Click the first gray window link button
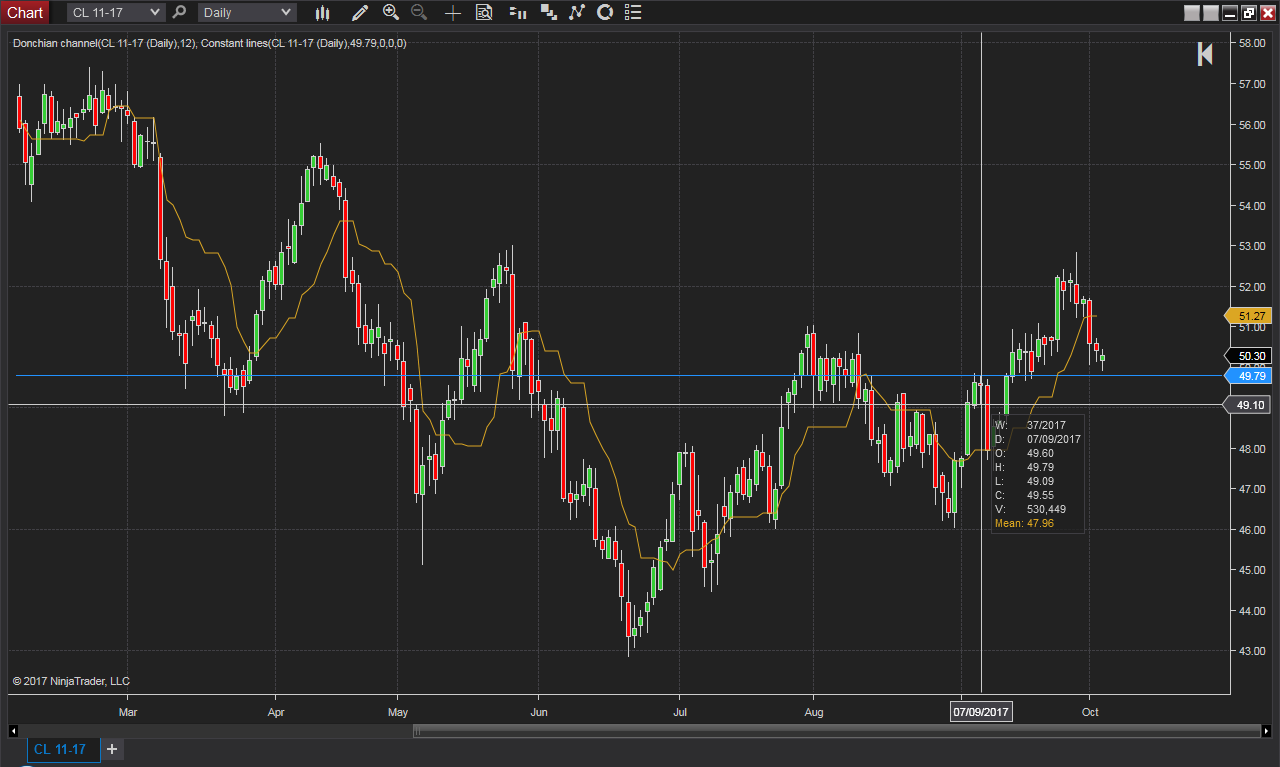Screen dimensions: 1280x767 1191,13
